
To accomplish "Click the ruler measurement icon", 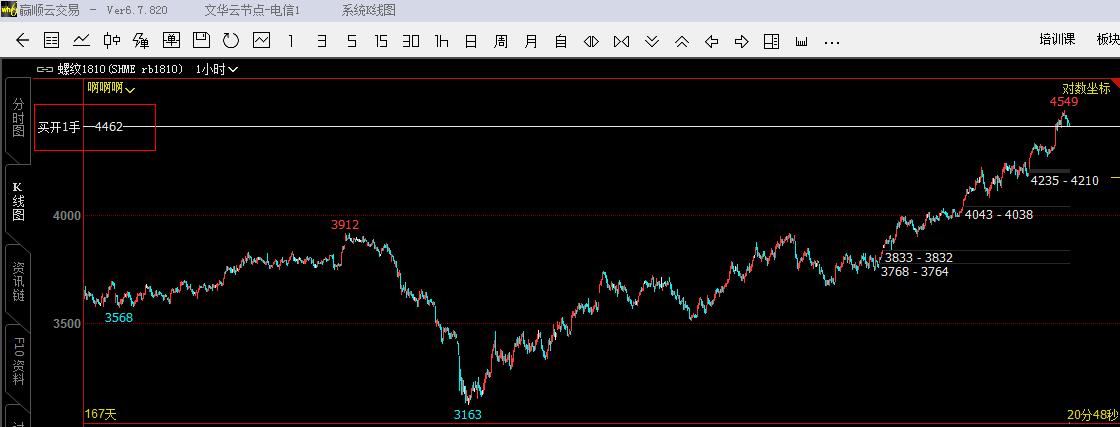I will [x=801, y=41].
